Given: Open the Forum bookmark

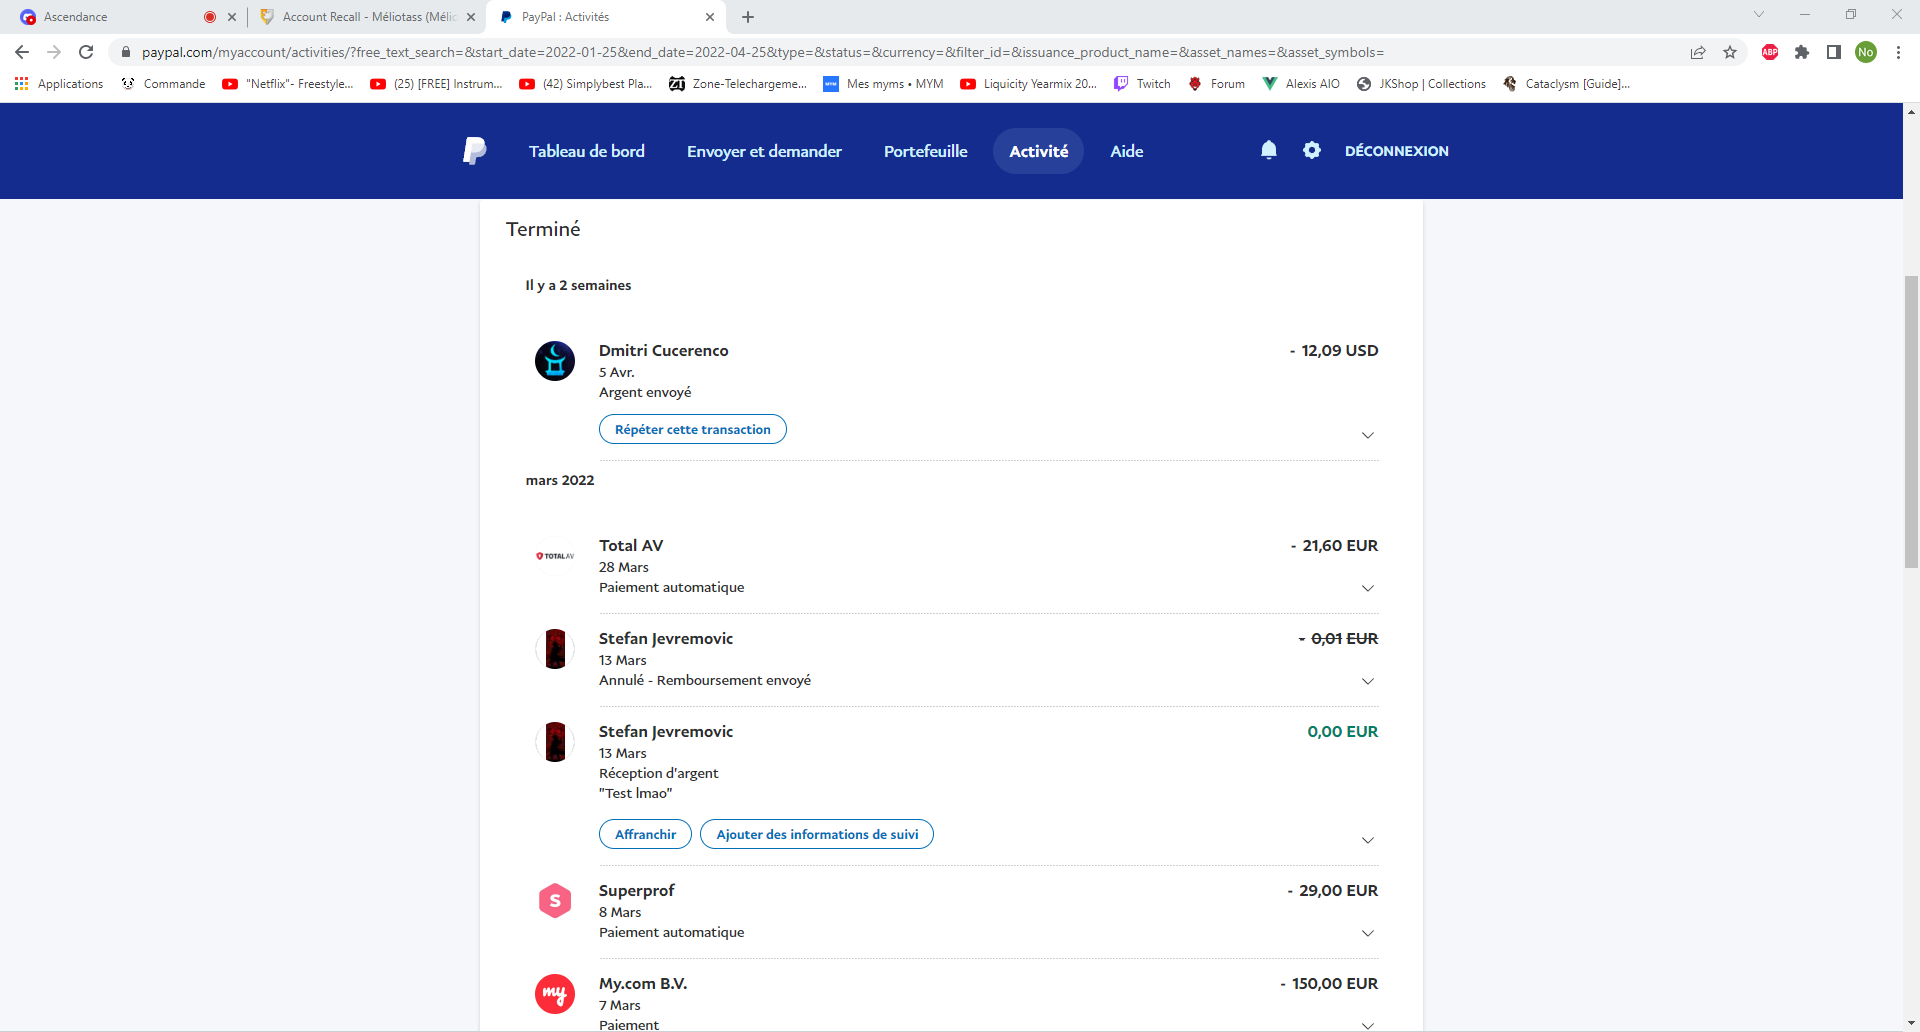Looking at the screenshot, I should click(1216, 84).
